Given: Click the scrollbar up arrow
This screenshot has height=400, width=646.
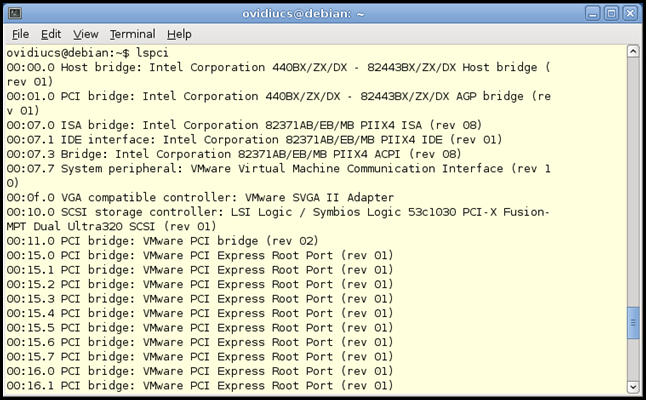Looking at the screenshot, I should [x=633, y=51].
